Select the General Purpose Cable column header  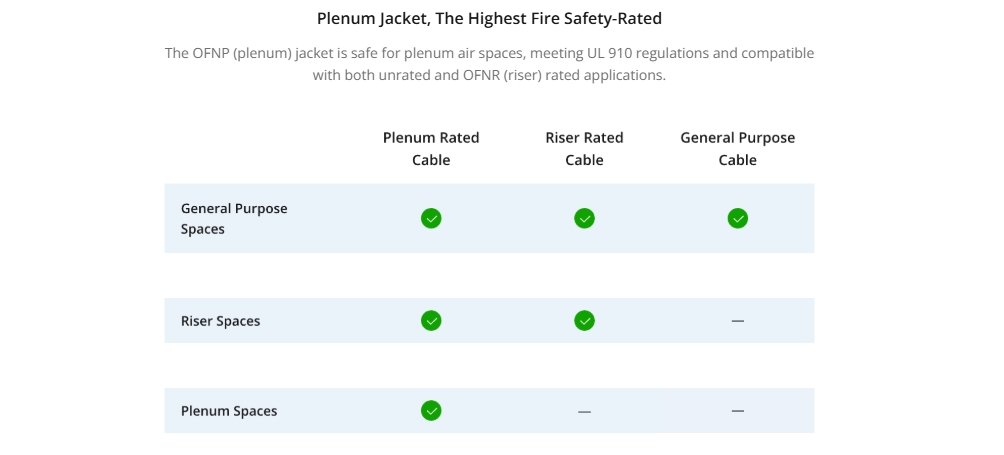pyautogui.click(x=738, y=148)
